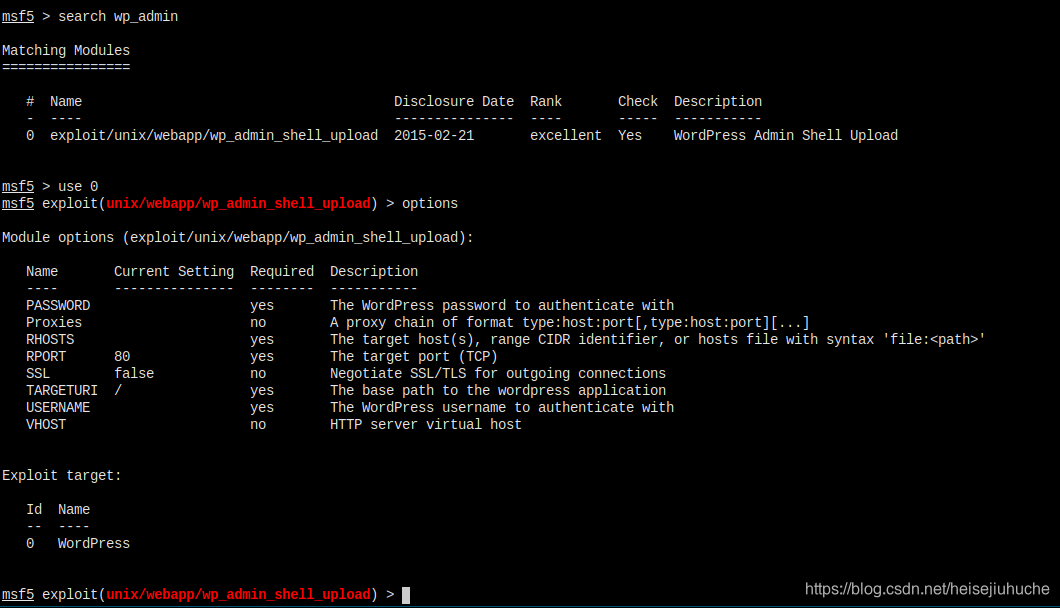1060x608 pixels.
Task: Click 'Negotiate SSL/TLS for outgoing connections'
Action: tap(498, 373)
